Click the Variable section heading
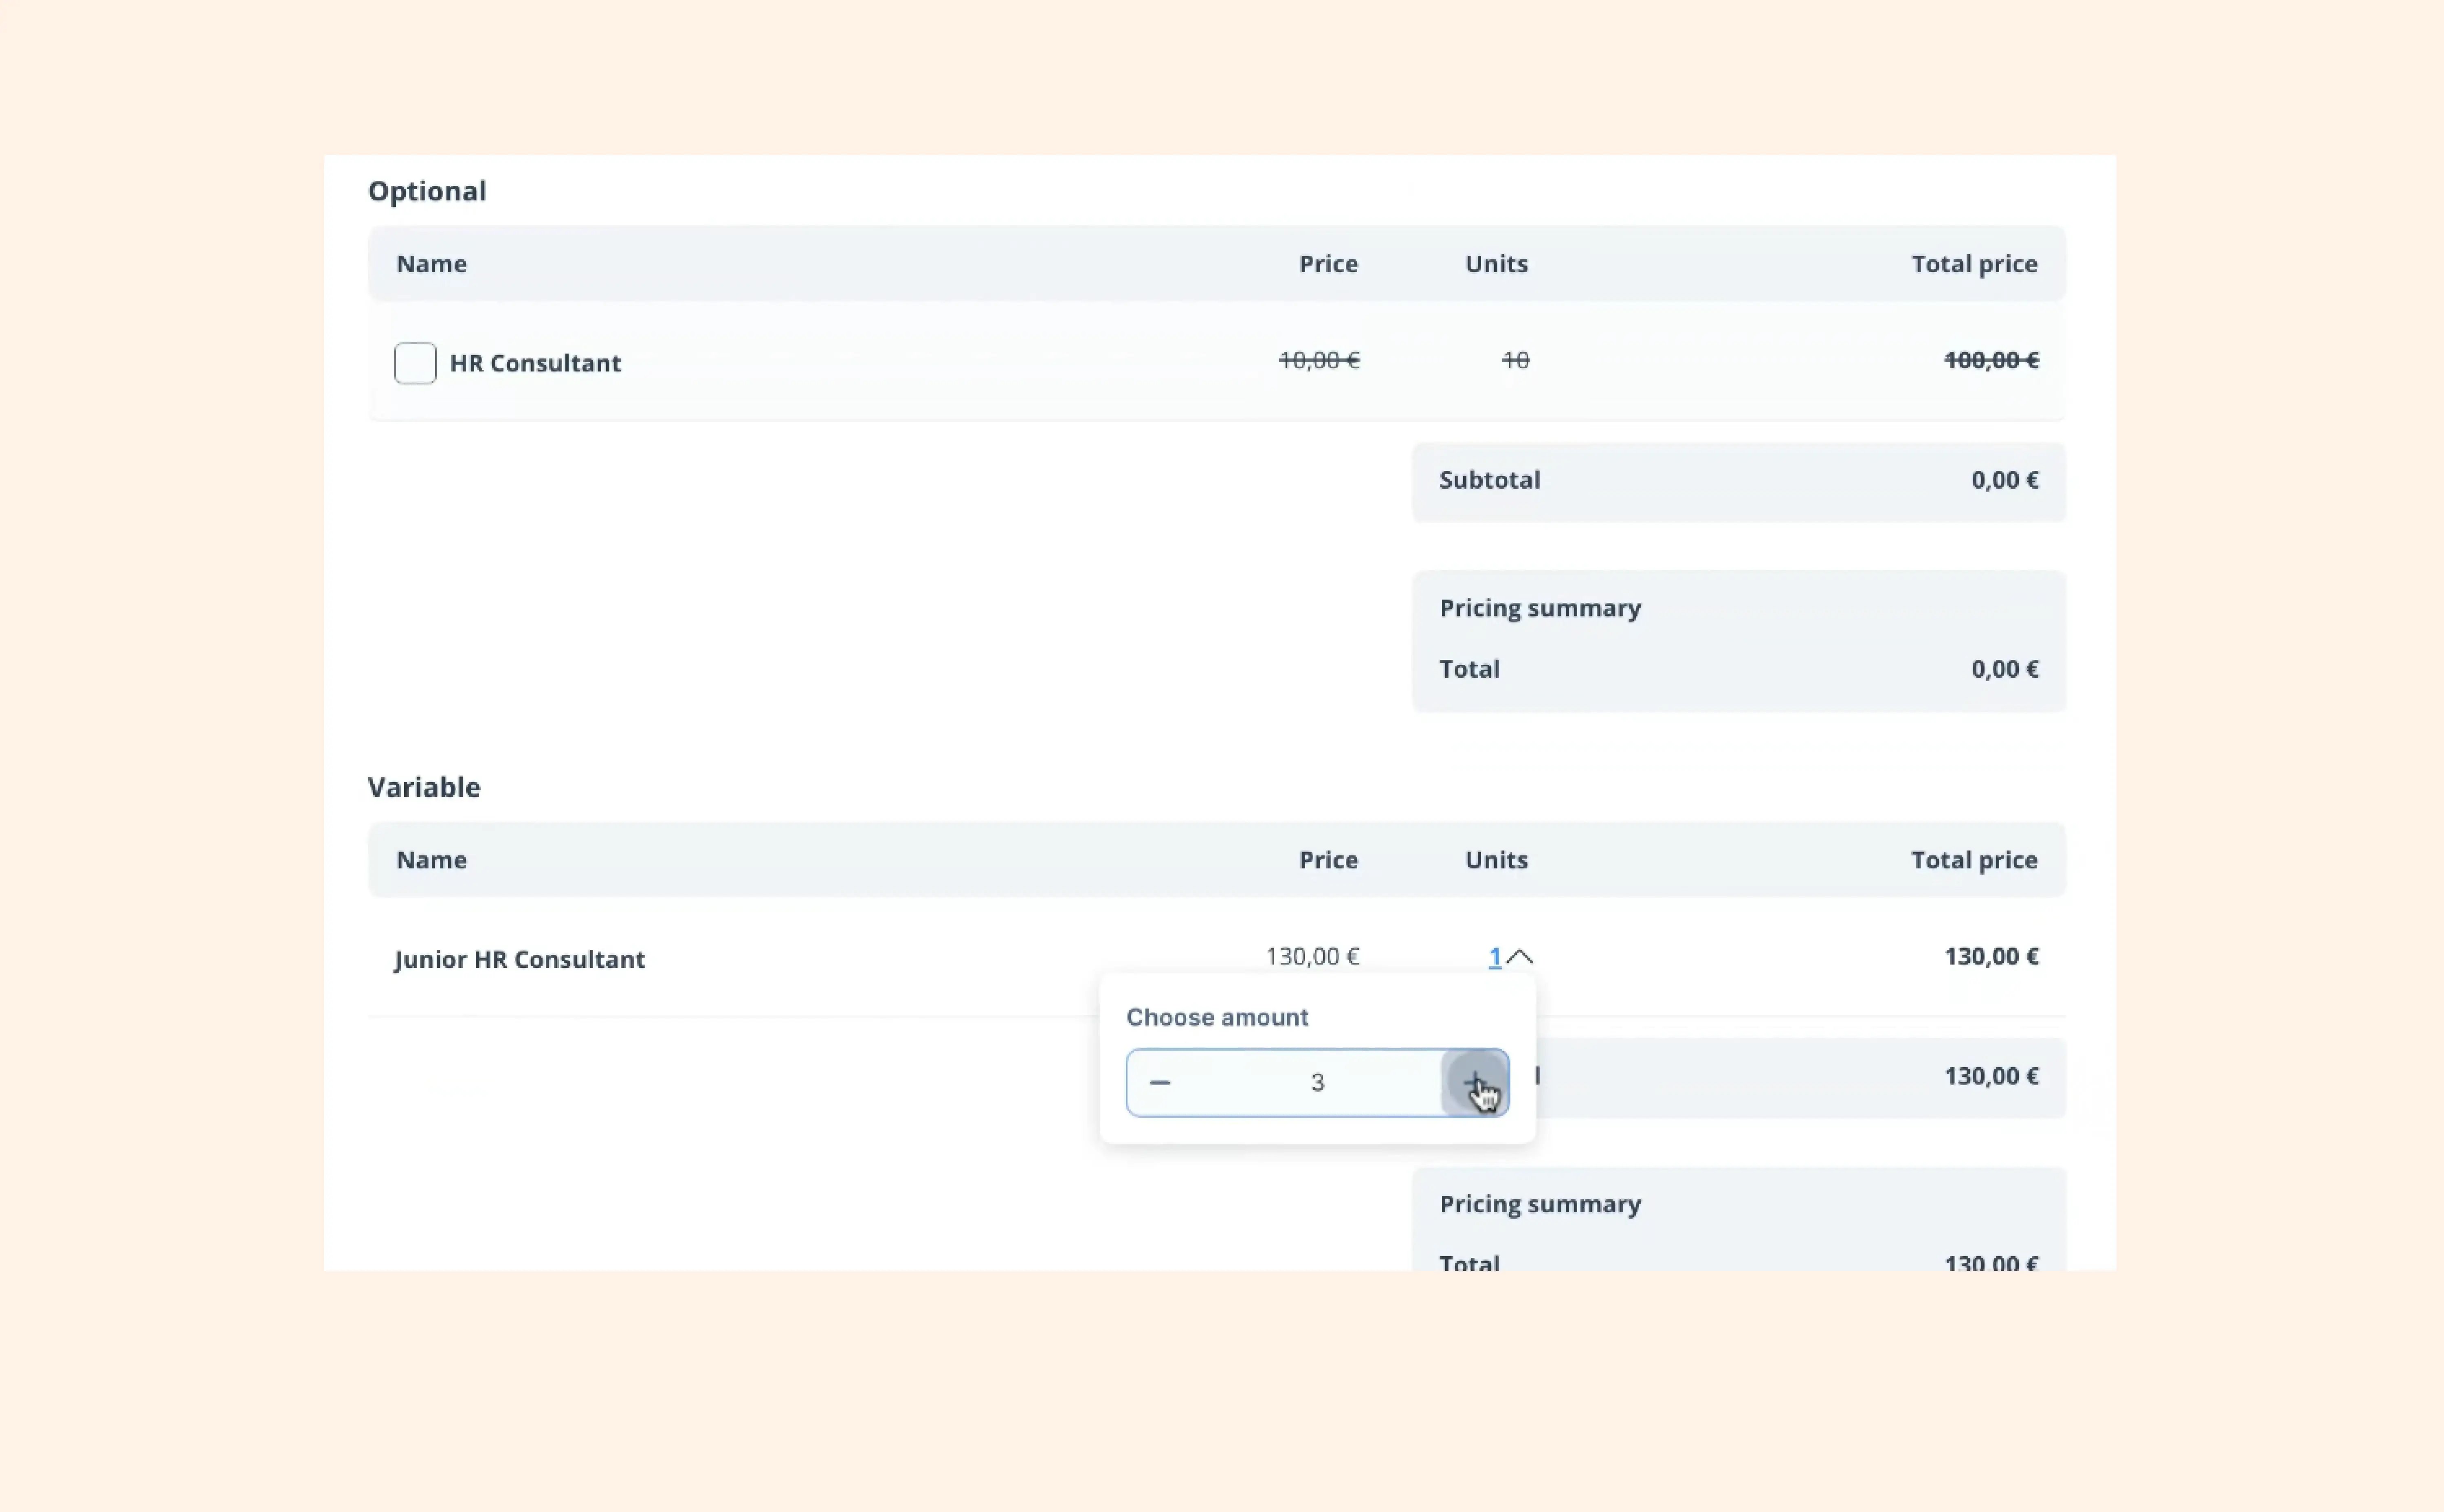 pos(424,787)
